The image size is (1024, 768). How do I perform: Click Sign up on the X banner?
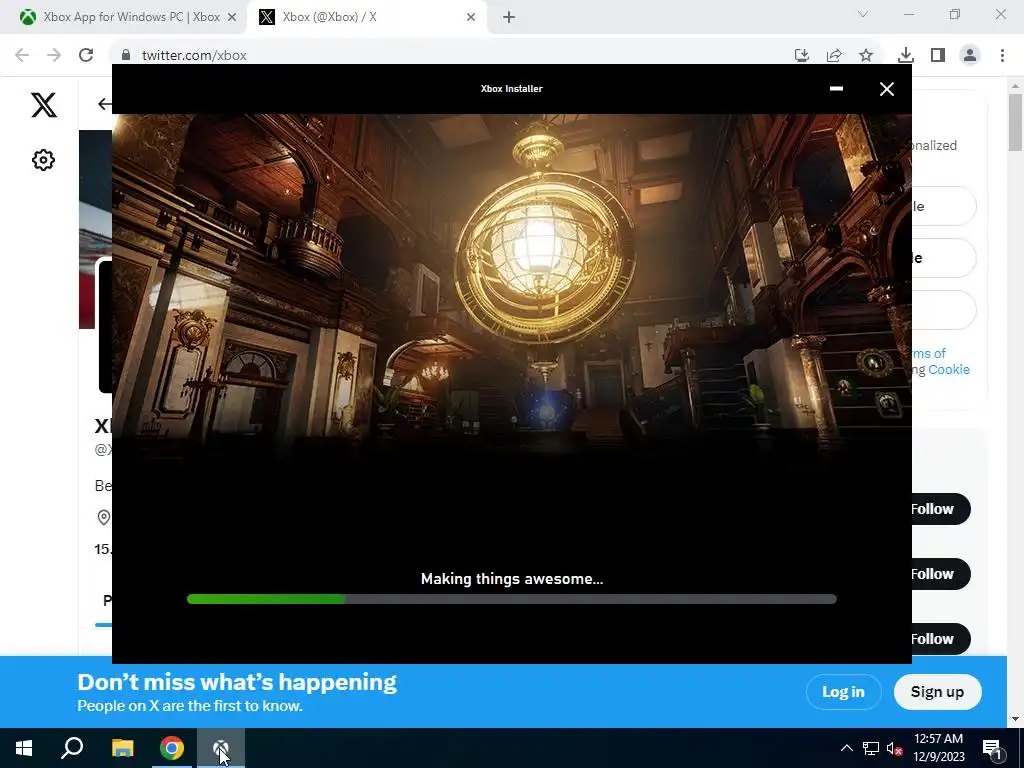937,692
